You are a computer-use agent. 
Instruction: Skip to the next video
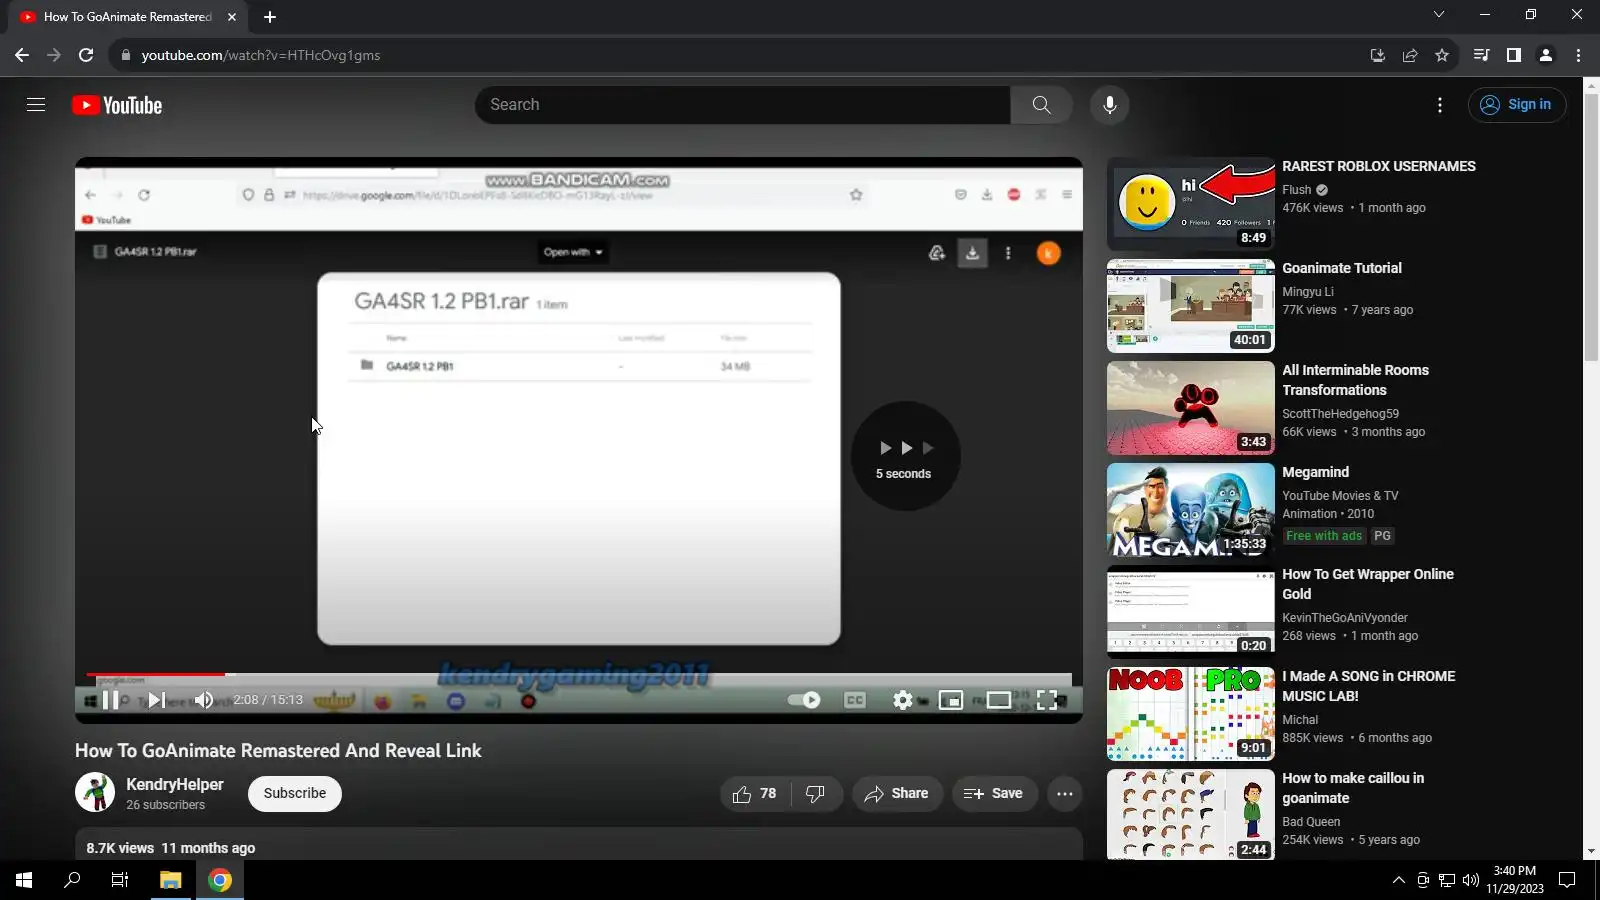pos(157,700)
